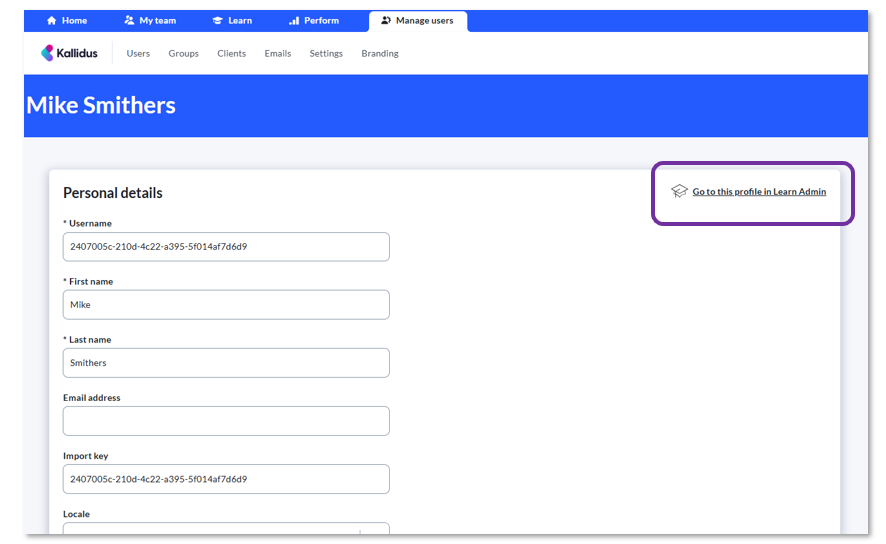Image resolution: width=886 pixels, height=544 pixels.
Task: Open the Clients menu item
Action: (x=231, y=54)
